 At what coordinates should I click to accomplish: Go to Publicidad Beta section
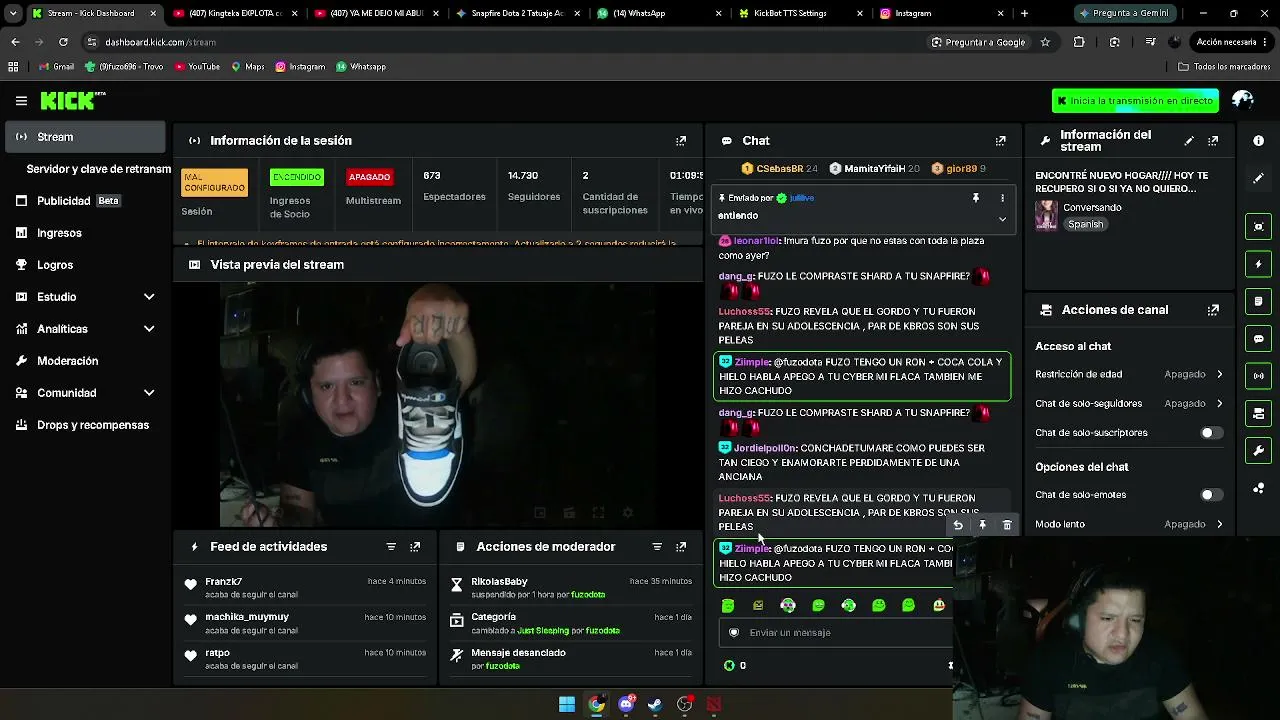(x=86, y=201)
